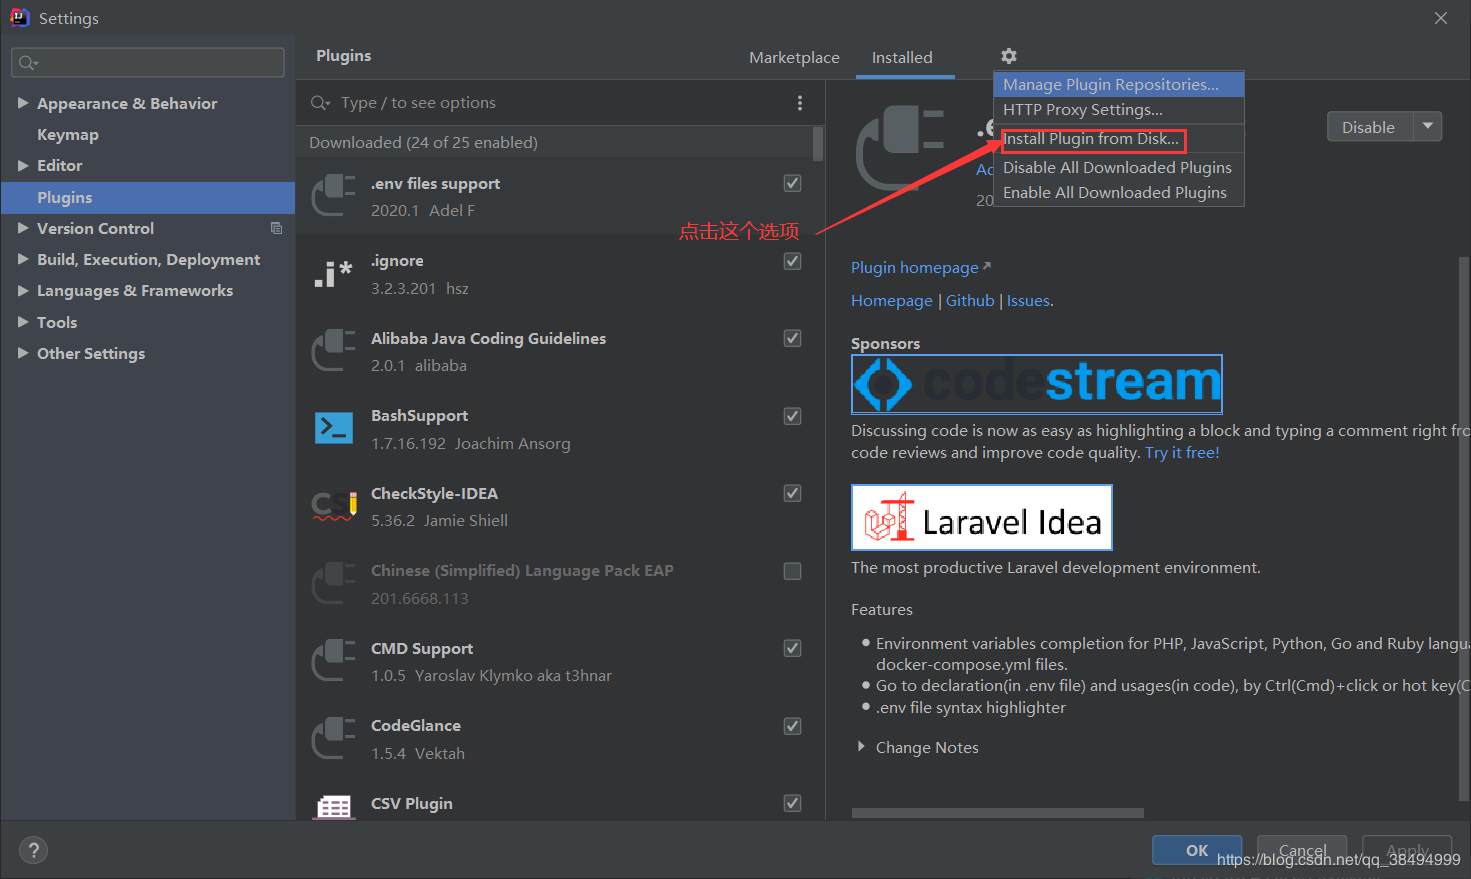Open the Issues link

click(1028, 301)
